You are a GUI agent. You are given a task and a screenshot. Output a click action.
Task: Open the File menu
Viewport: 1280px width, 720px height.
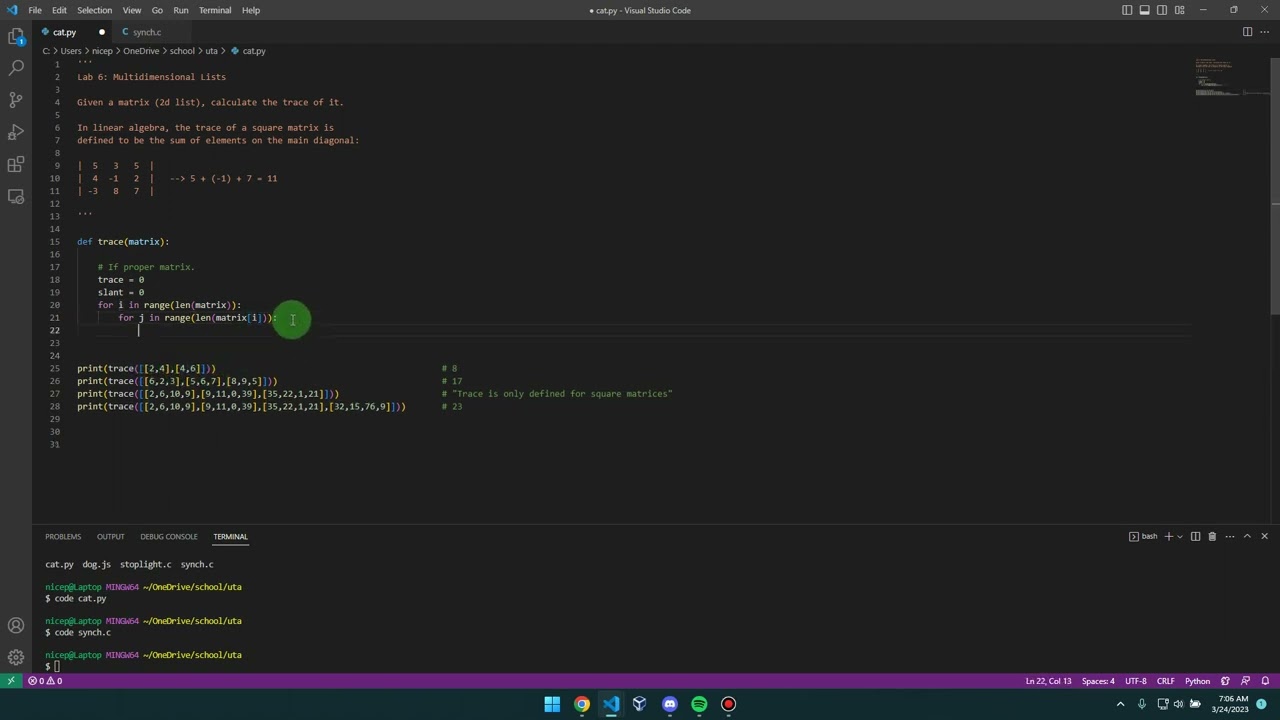35,10
